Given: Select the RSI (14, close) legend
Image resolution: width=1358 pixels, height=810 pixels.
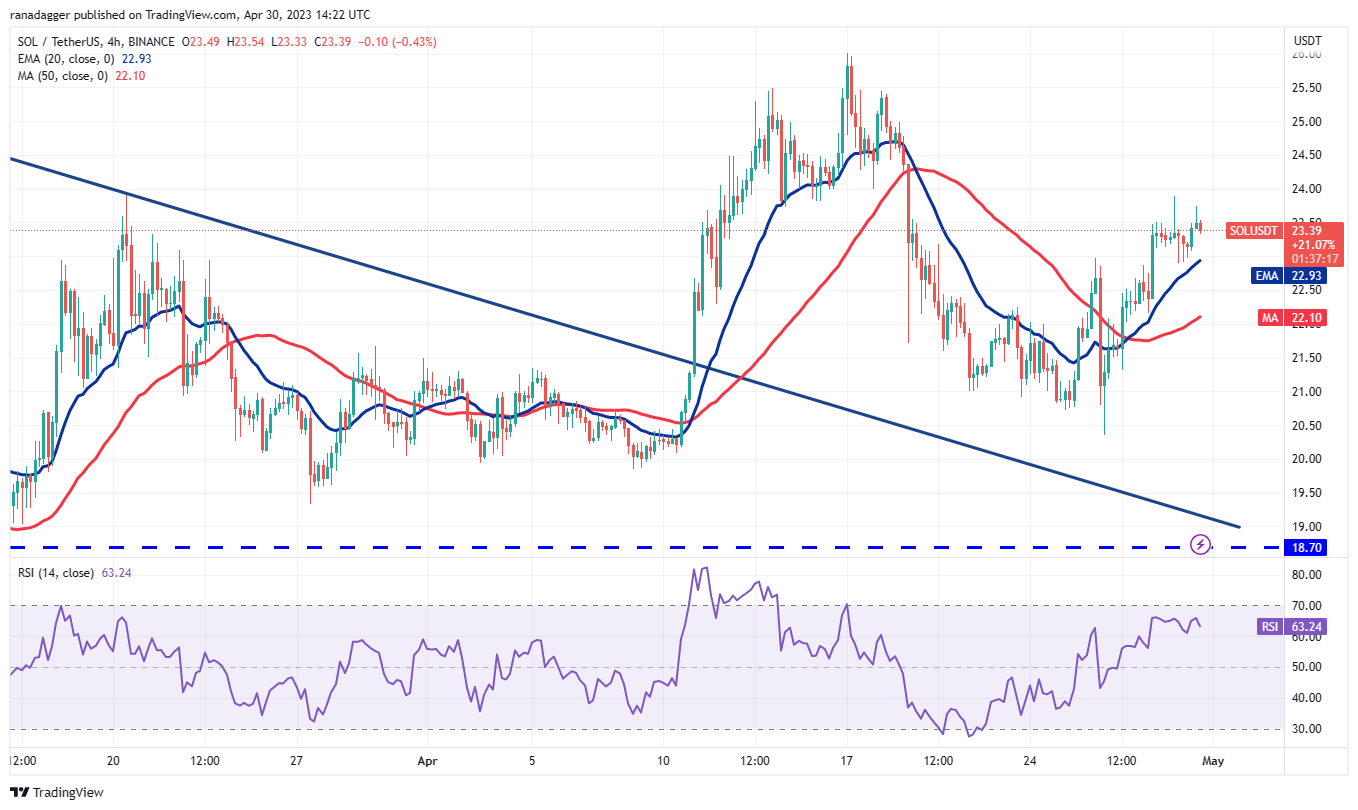Looking at the screenshot, I should 56,573.
